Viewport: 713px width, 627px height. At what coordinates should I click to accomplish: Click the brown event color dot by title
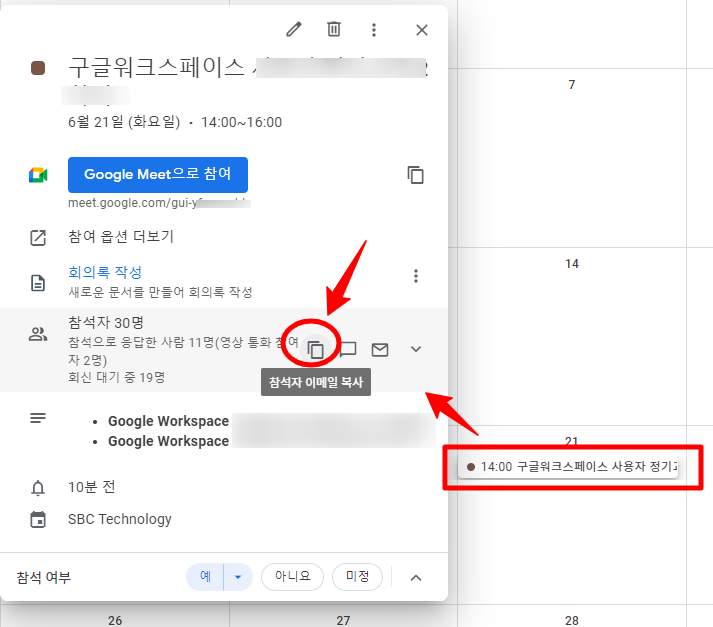coord(38,68)
